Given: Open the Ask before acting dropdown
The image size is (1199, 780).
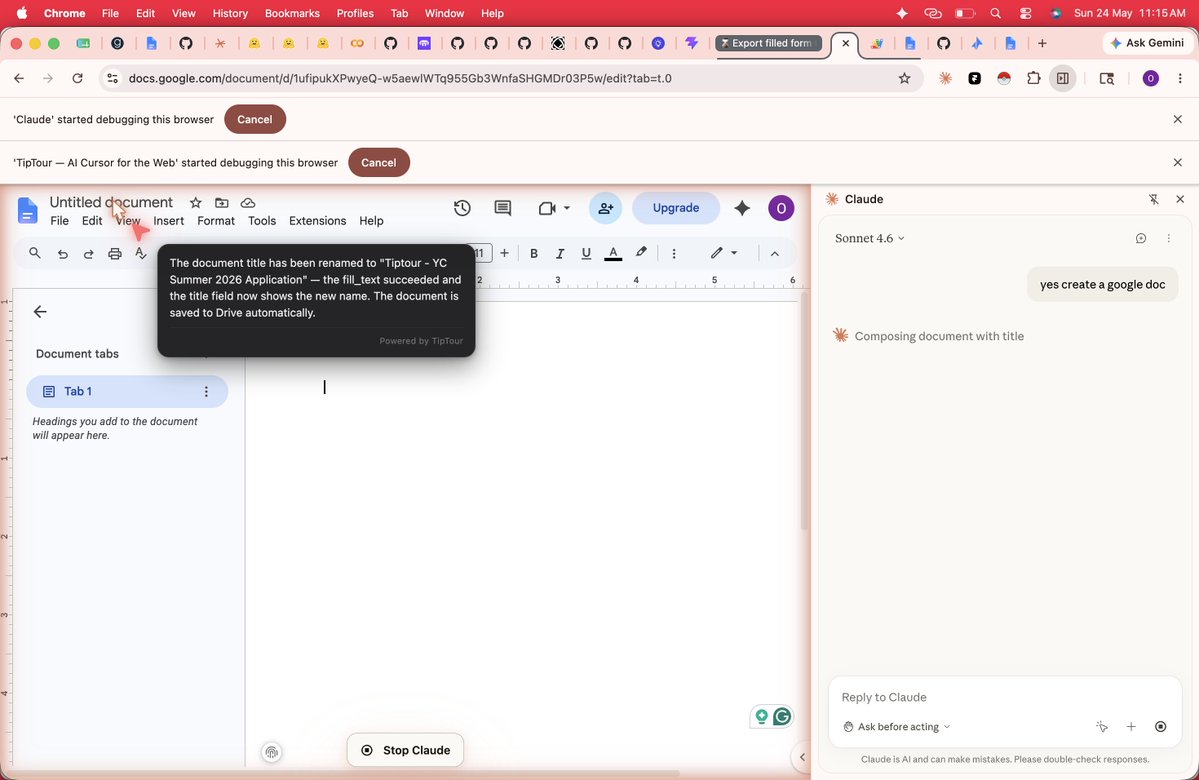Looking at the screenshot, I should [896, 727].
